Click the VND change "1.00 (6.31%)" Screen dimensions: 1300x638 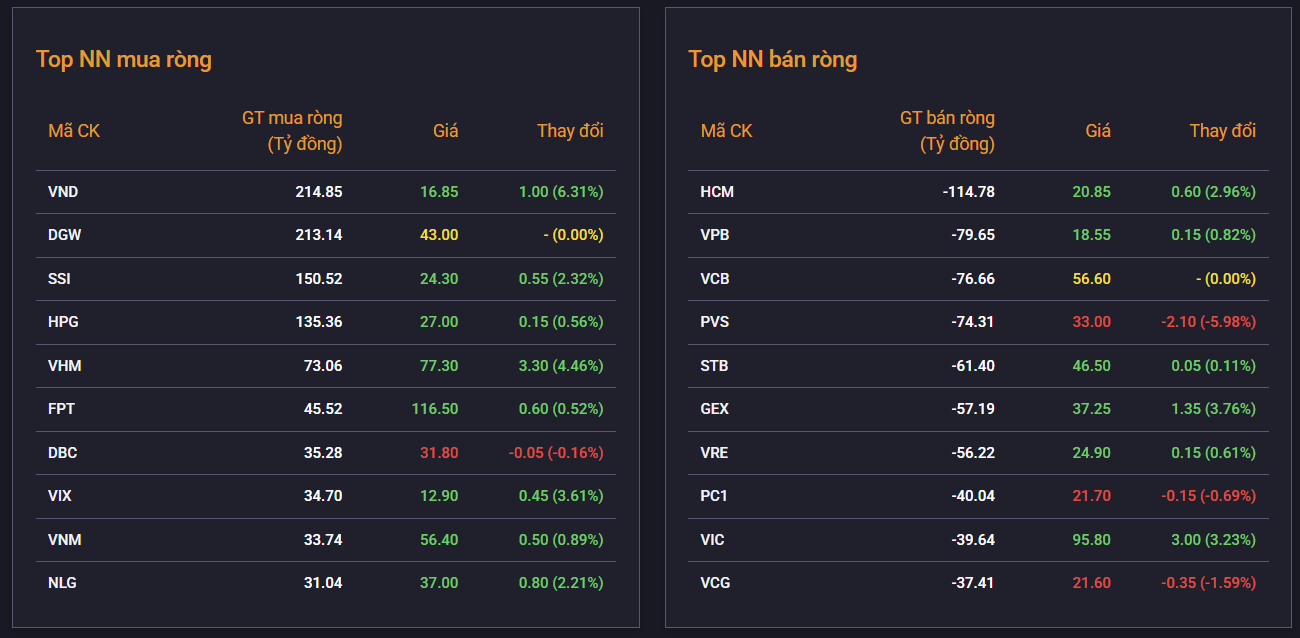pos(561,192)
